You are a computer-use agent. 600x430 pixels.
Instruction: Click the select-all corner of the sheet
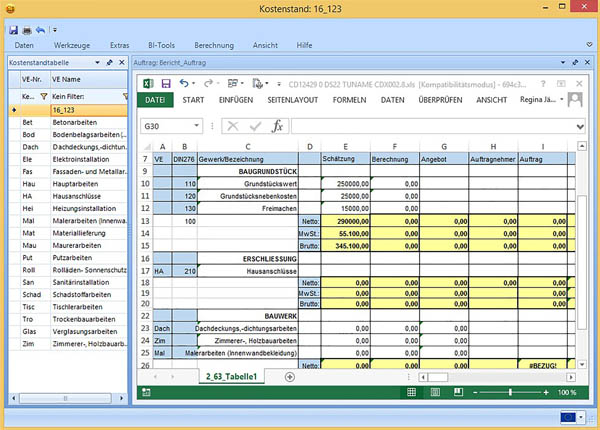(x=147, y=147)
